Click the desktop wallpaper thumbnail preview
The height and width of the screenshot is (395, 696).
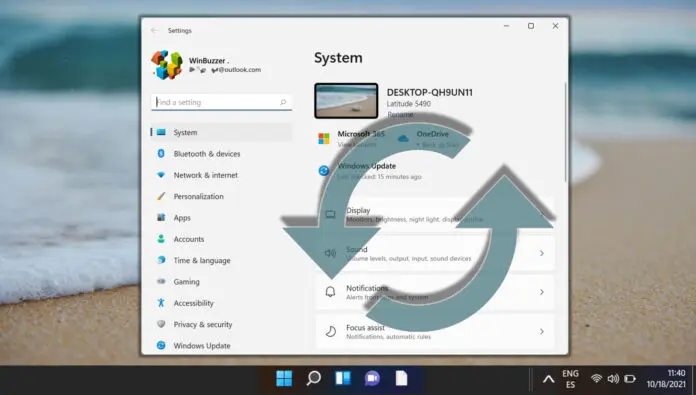coord(346,101)
